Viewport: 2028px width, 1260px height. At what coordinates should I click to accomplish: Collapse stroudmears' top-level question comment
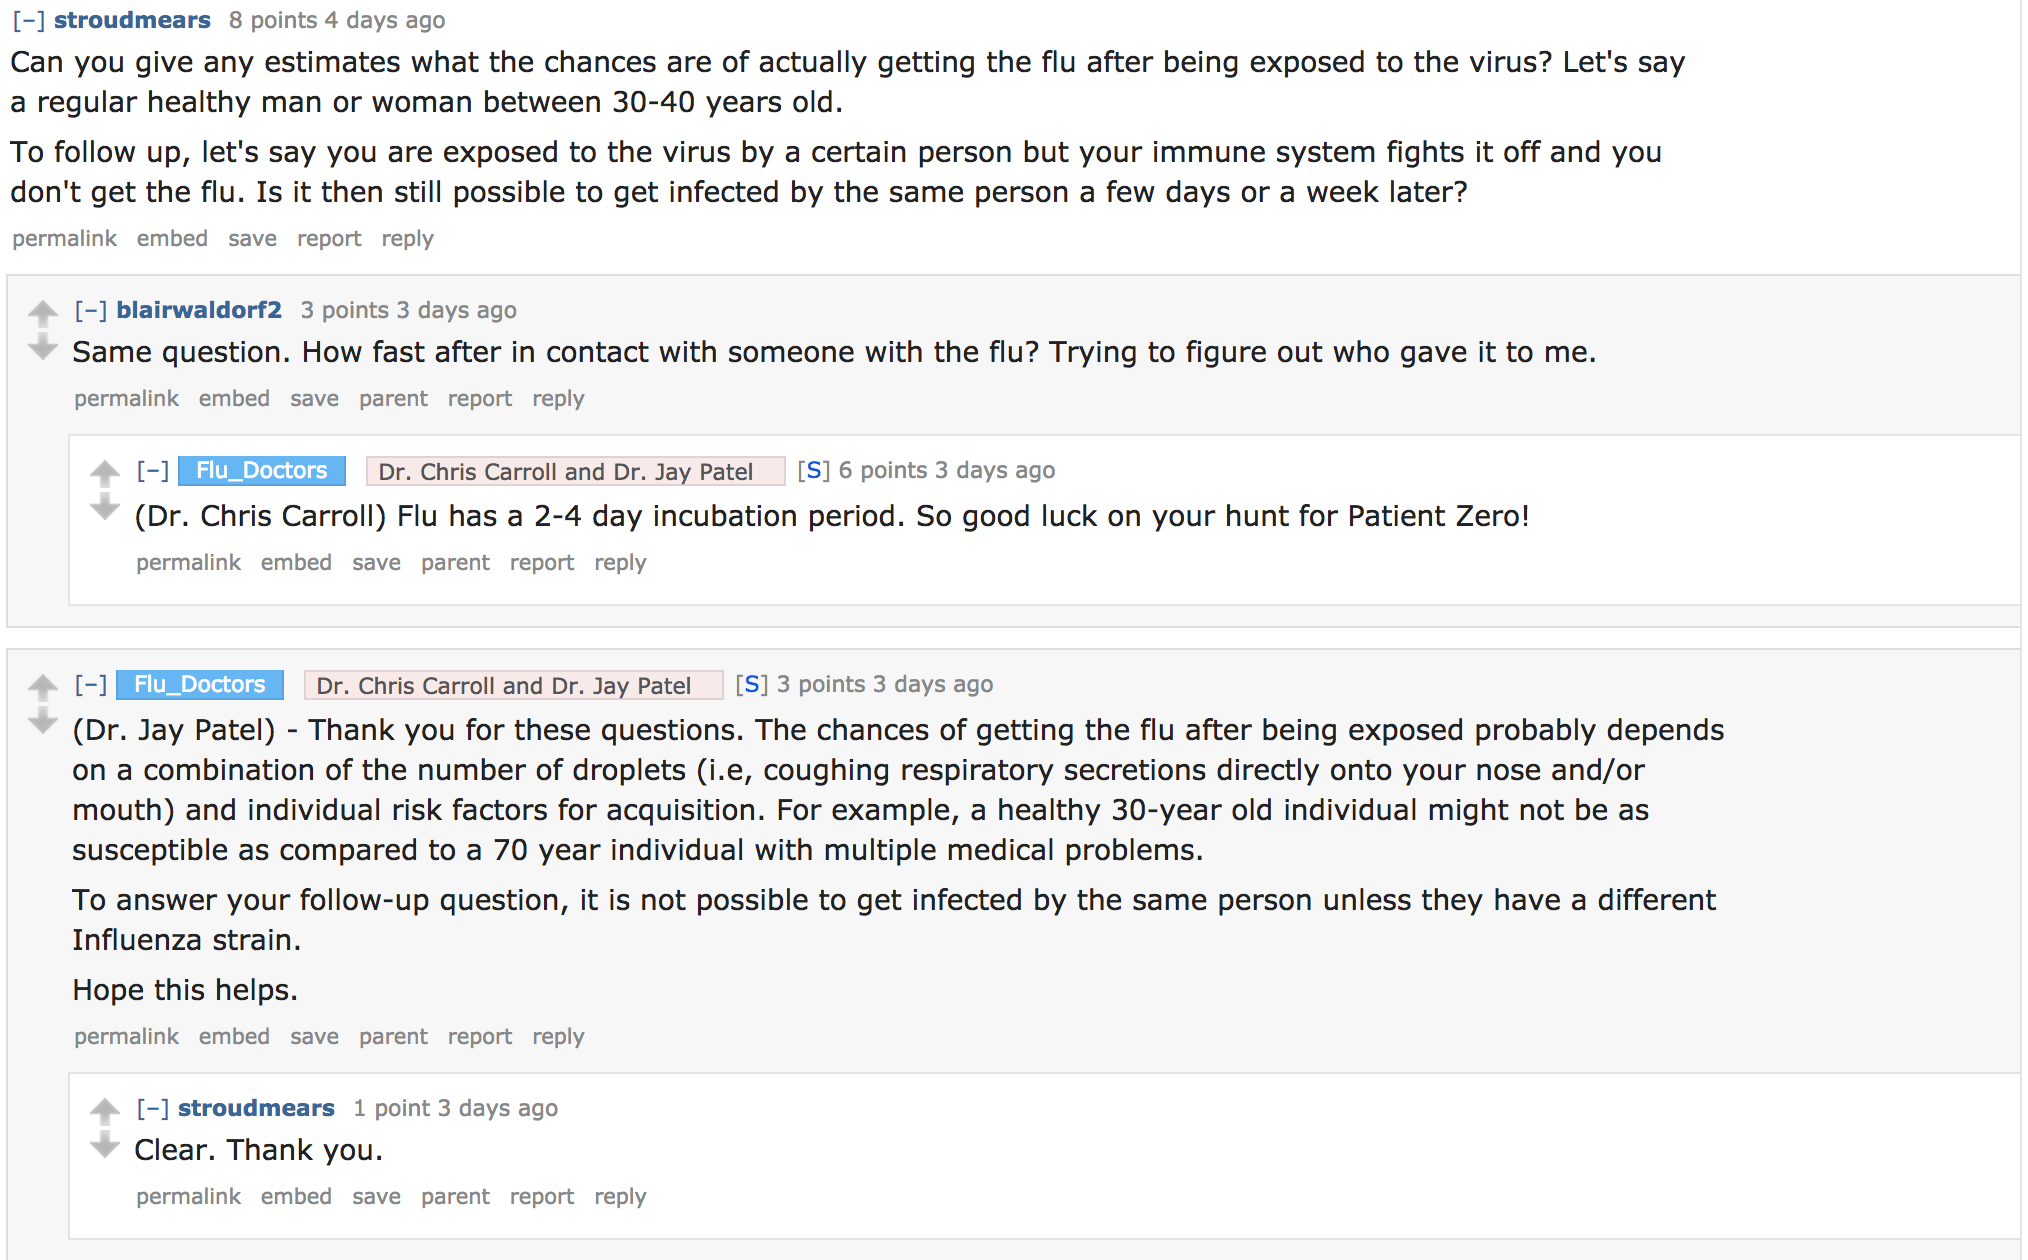(x=28, y=20)
